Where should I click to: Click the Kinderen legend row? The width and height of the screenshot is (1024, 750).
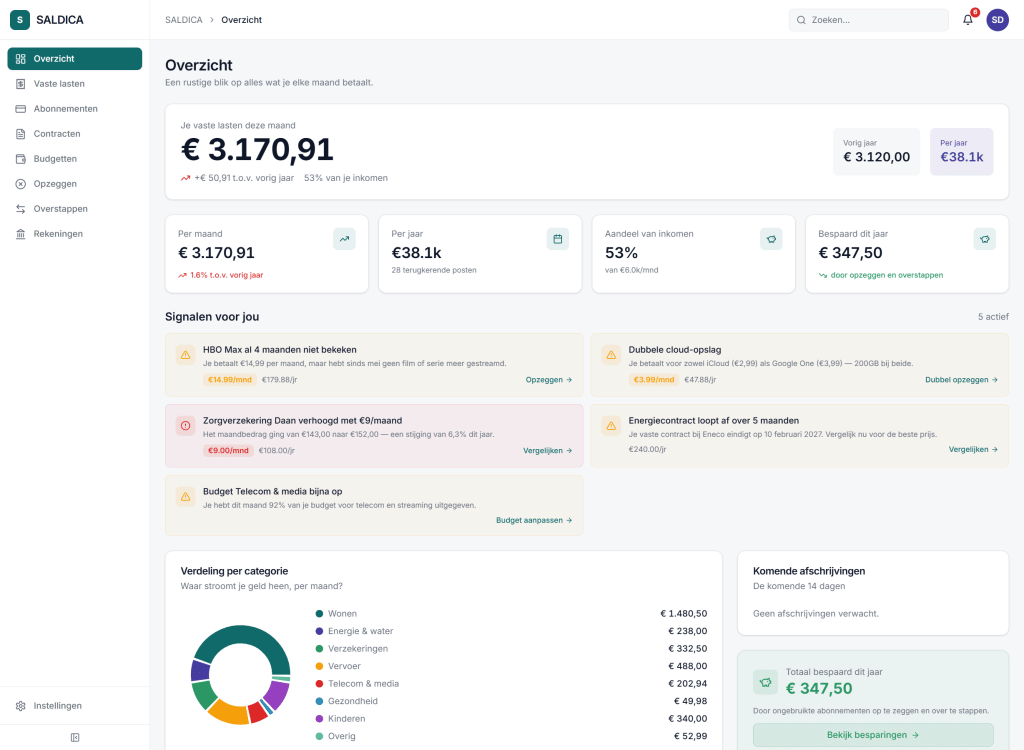coord(511,719)
